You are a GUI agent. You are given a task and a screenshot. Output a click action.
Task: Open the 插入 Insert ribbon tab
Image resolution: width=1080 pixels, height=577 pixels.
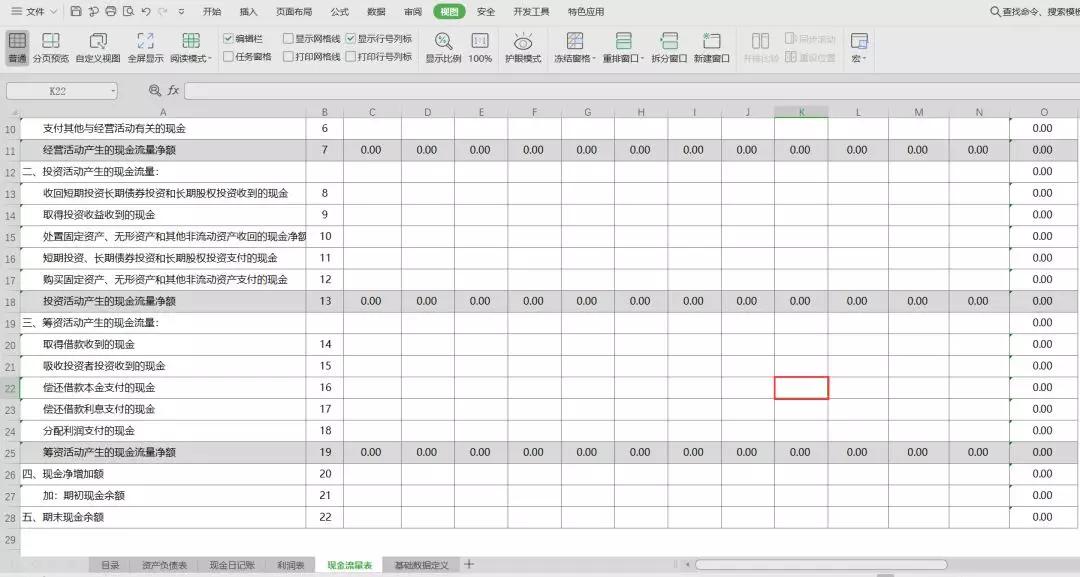[248, 12]
